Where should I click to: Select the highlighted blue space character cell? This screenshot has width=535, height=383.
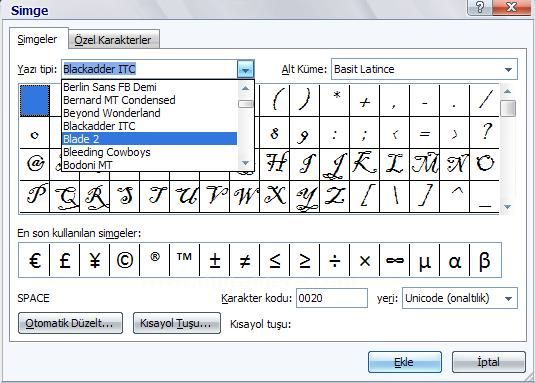34,101
